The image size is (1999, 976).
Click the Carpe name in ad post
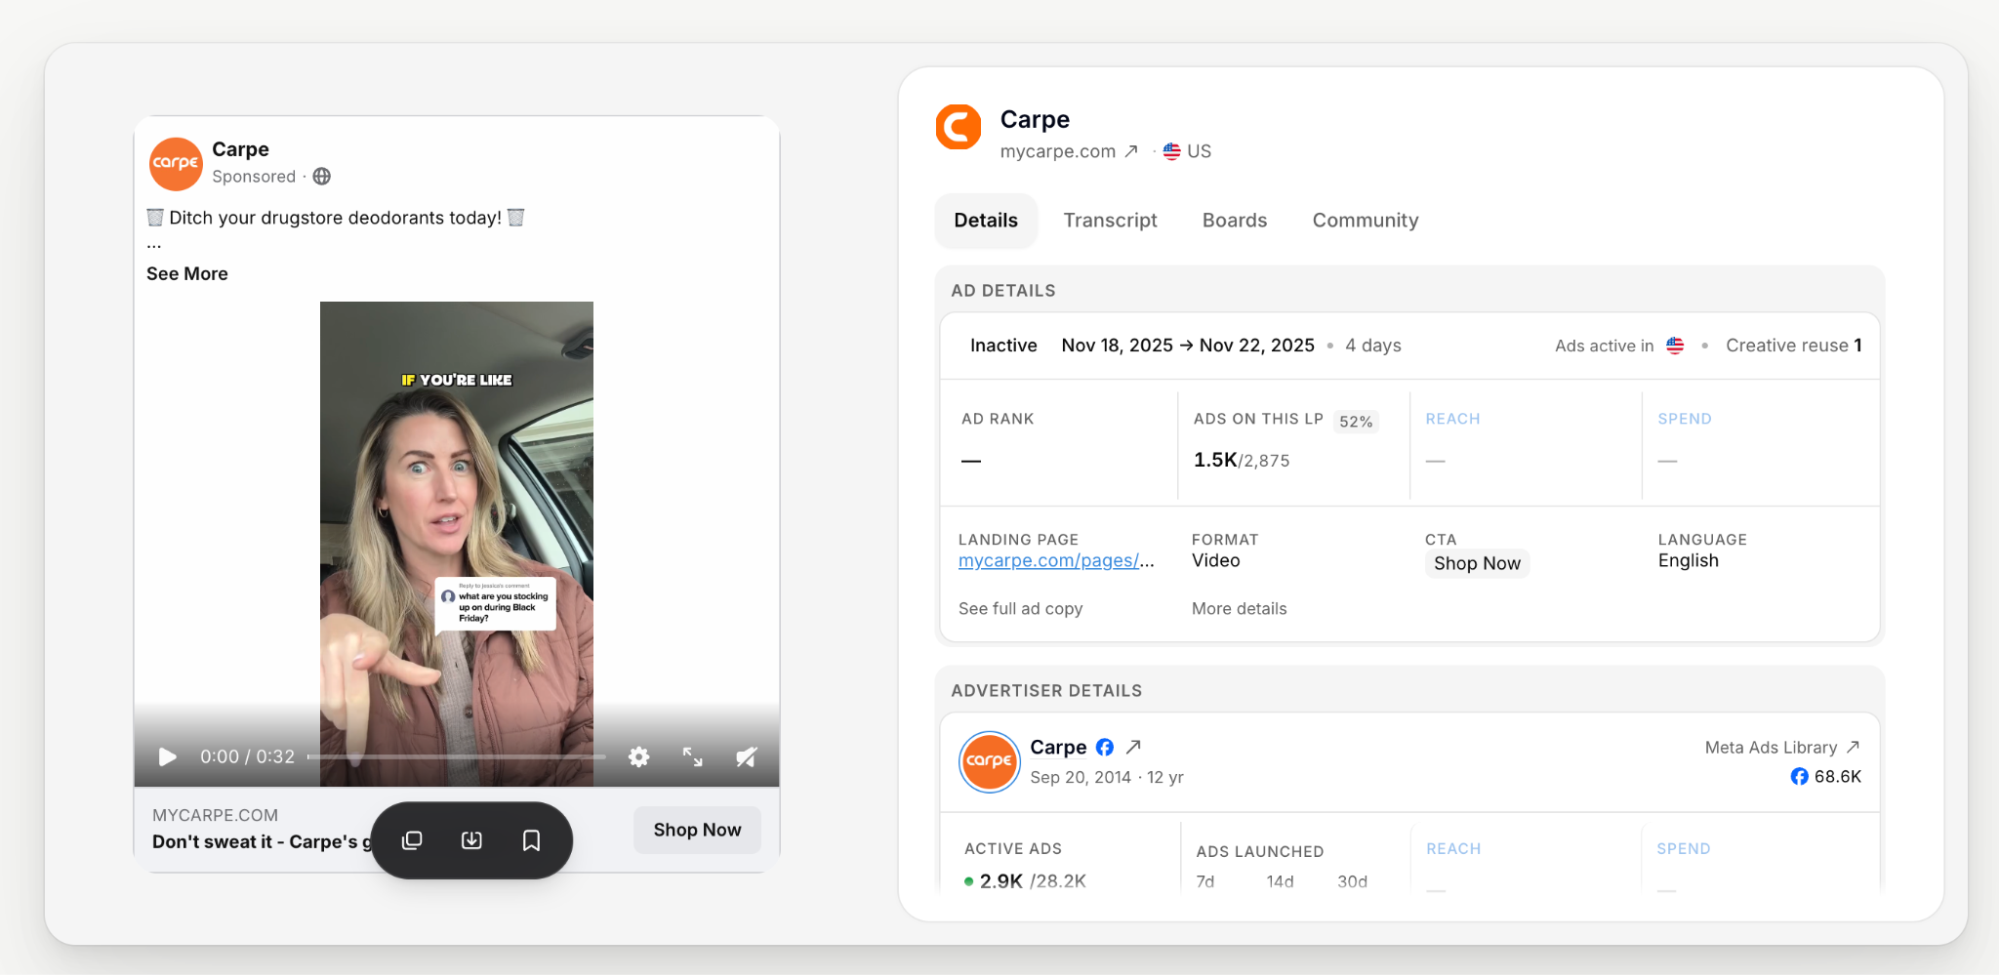click(x=240, y=149)
